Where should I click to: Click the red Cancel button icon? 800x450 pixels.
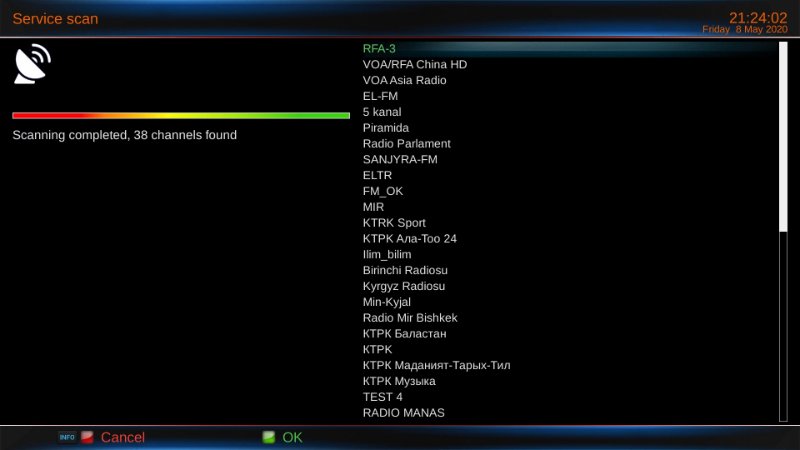[x=87, y=437]
